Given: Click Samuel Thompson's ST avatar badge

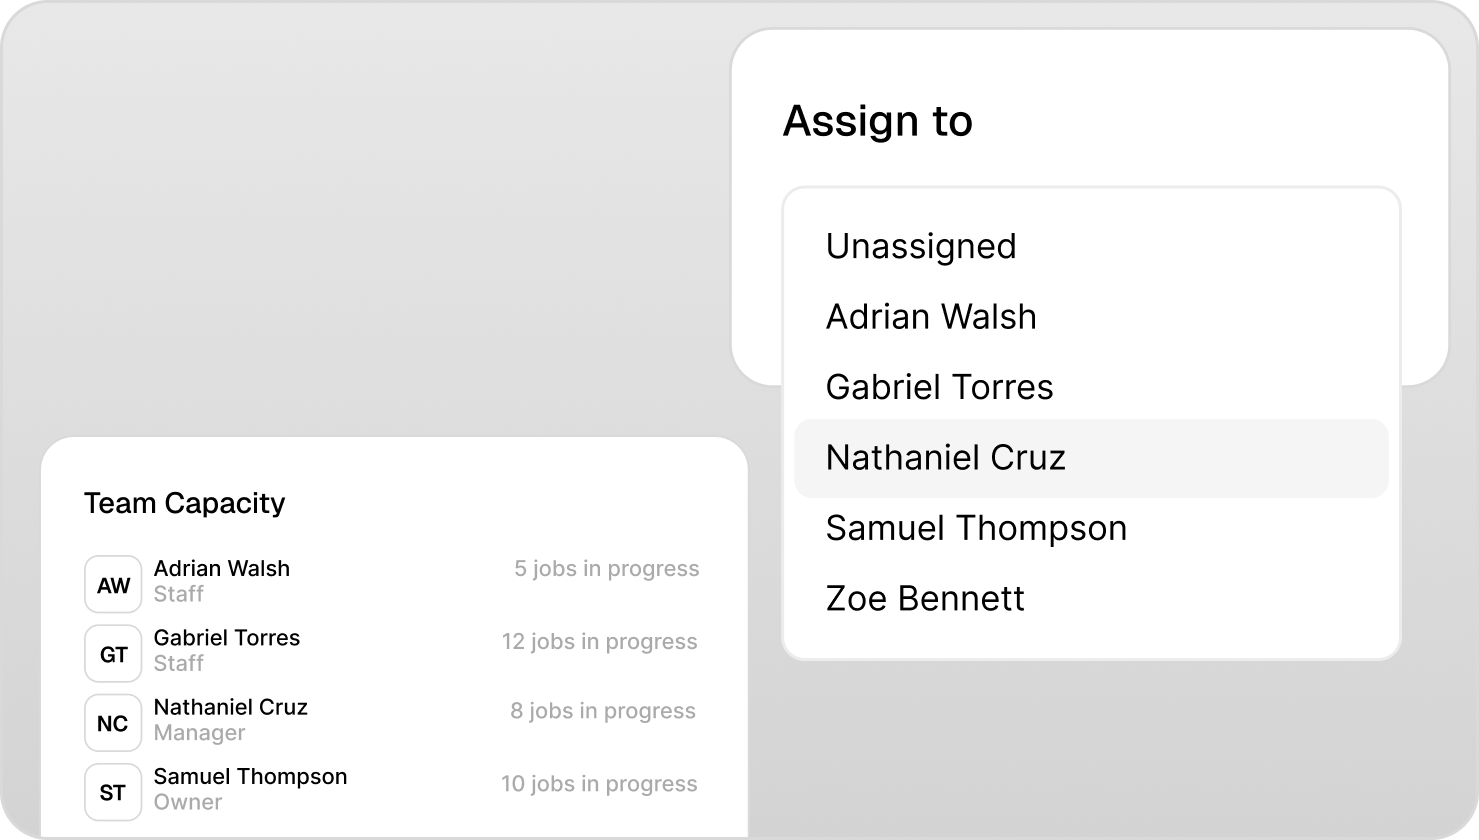Looking at the screenshot, I should click(112, 791).
